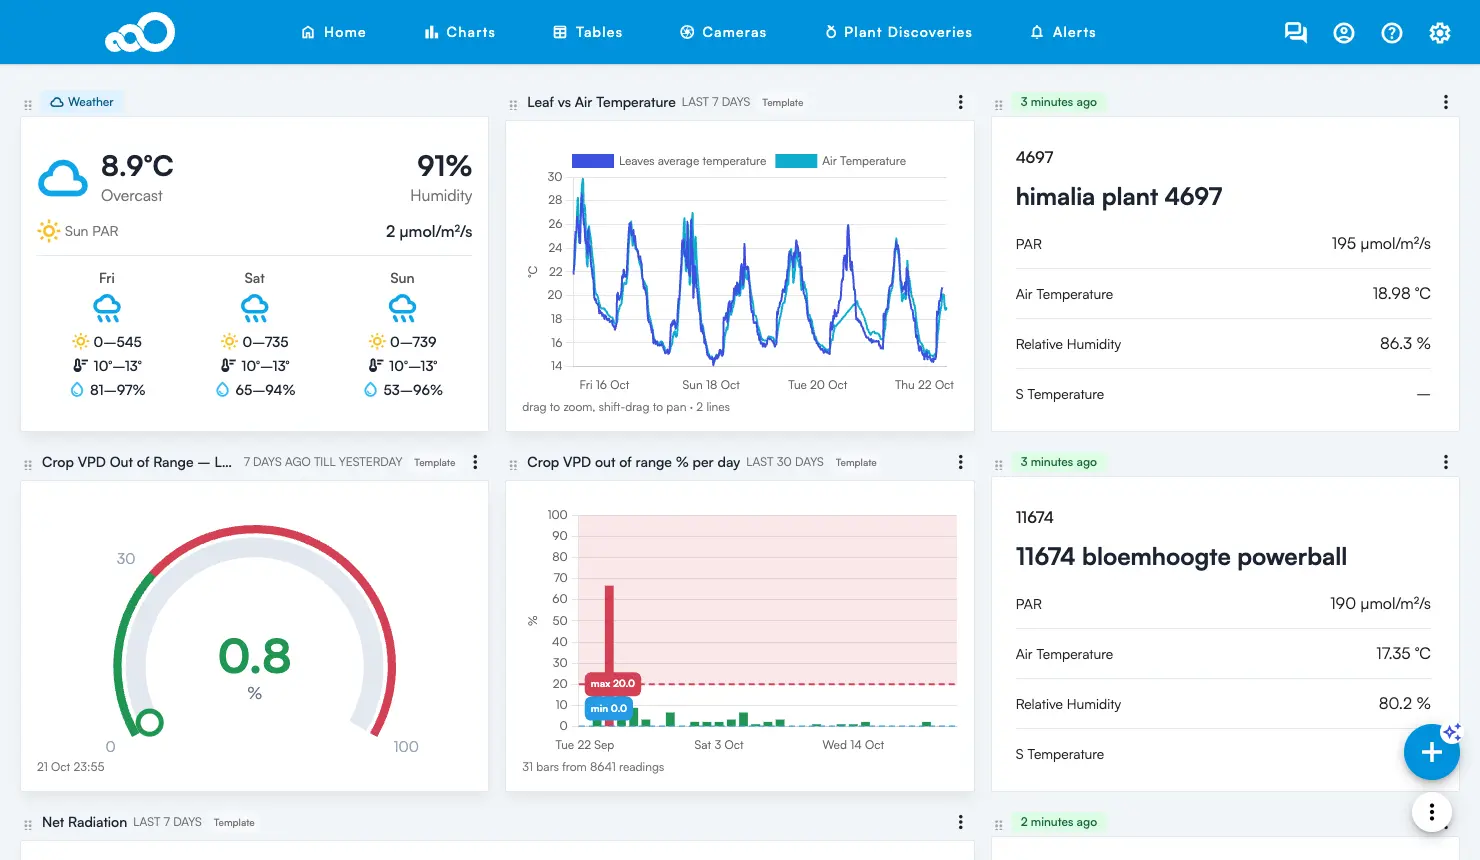Toggle Air Temperature legend swatch

click(x=795, y=161)
